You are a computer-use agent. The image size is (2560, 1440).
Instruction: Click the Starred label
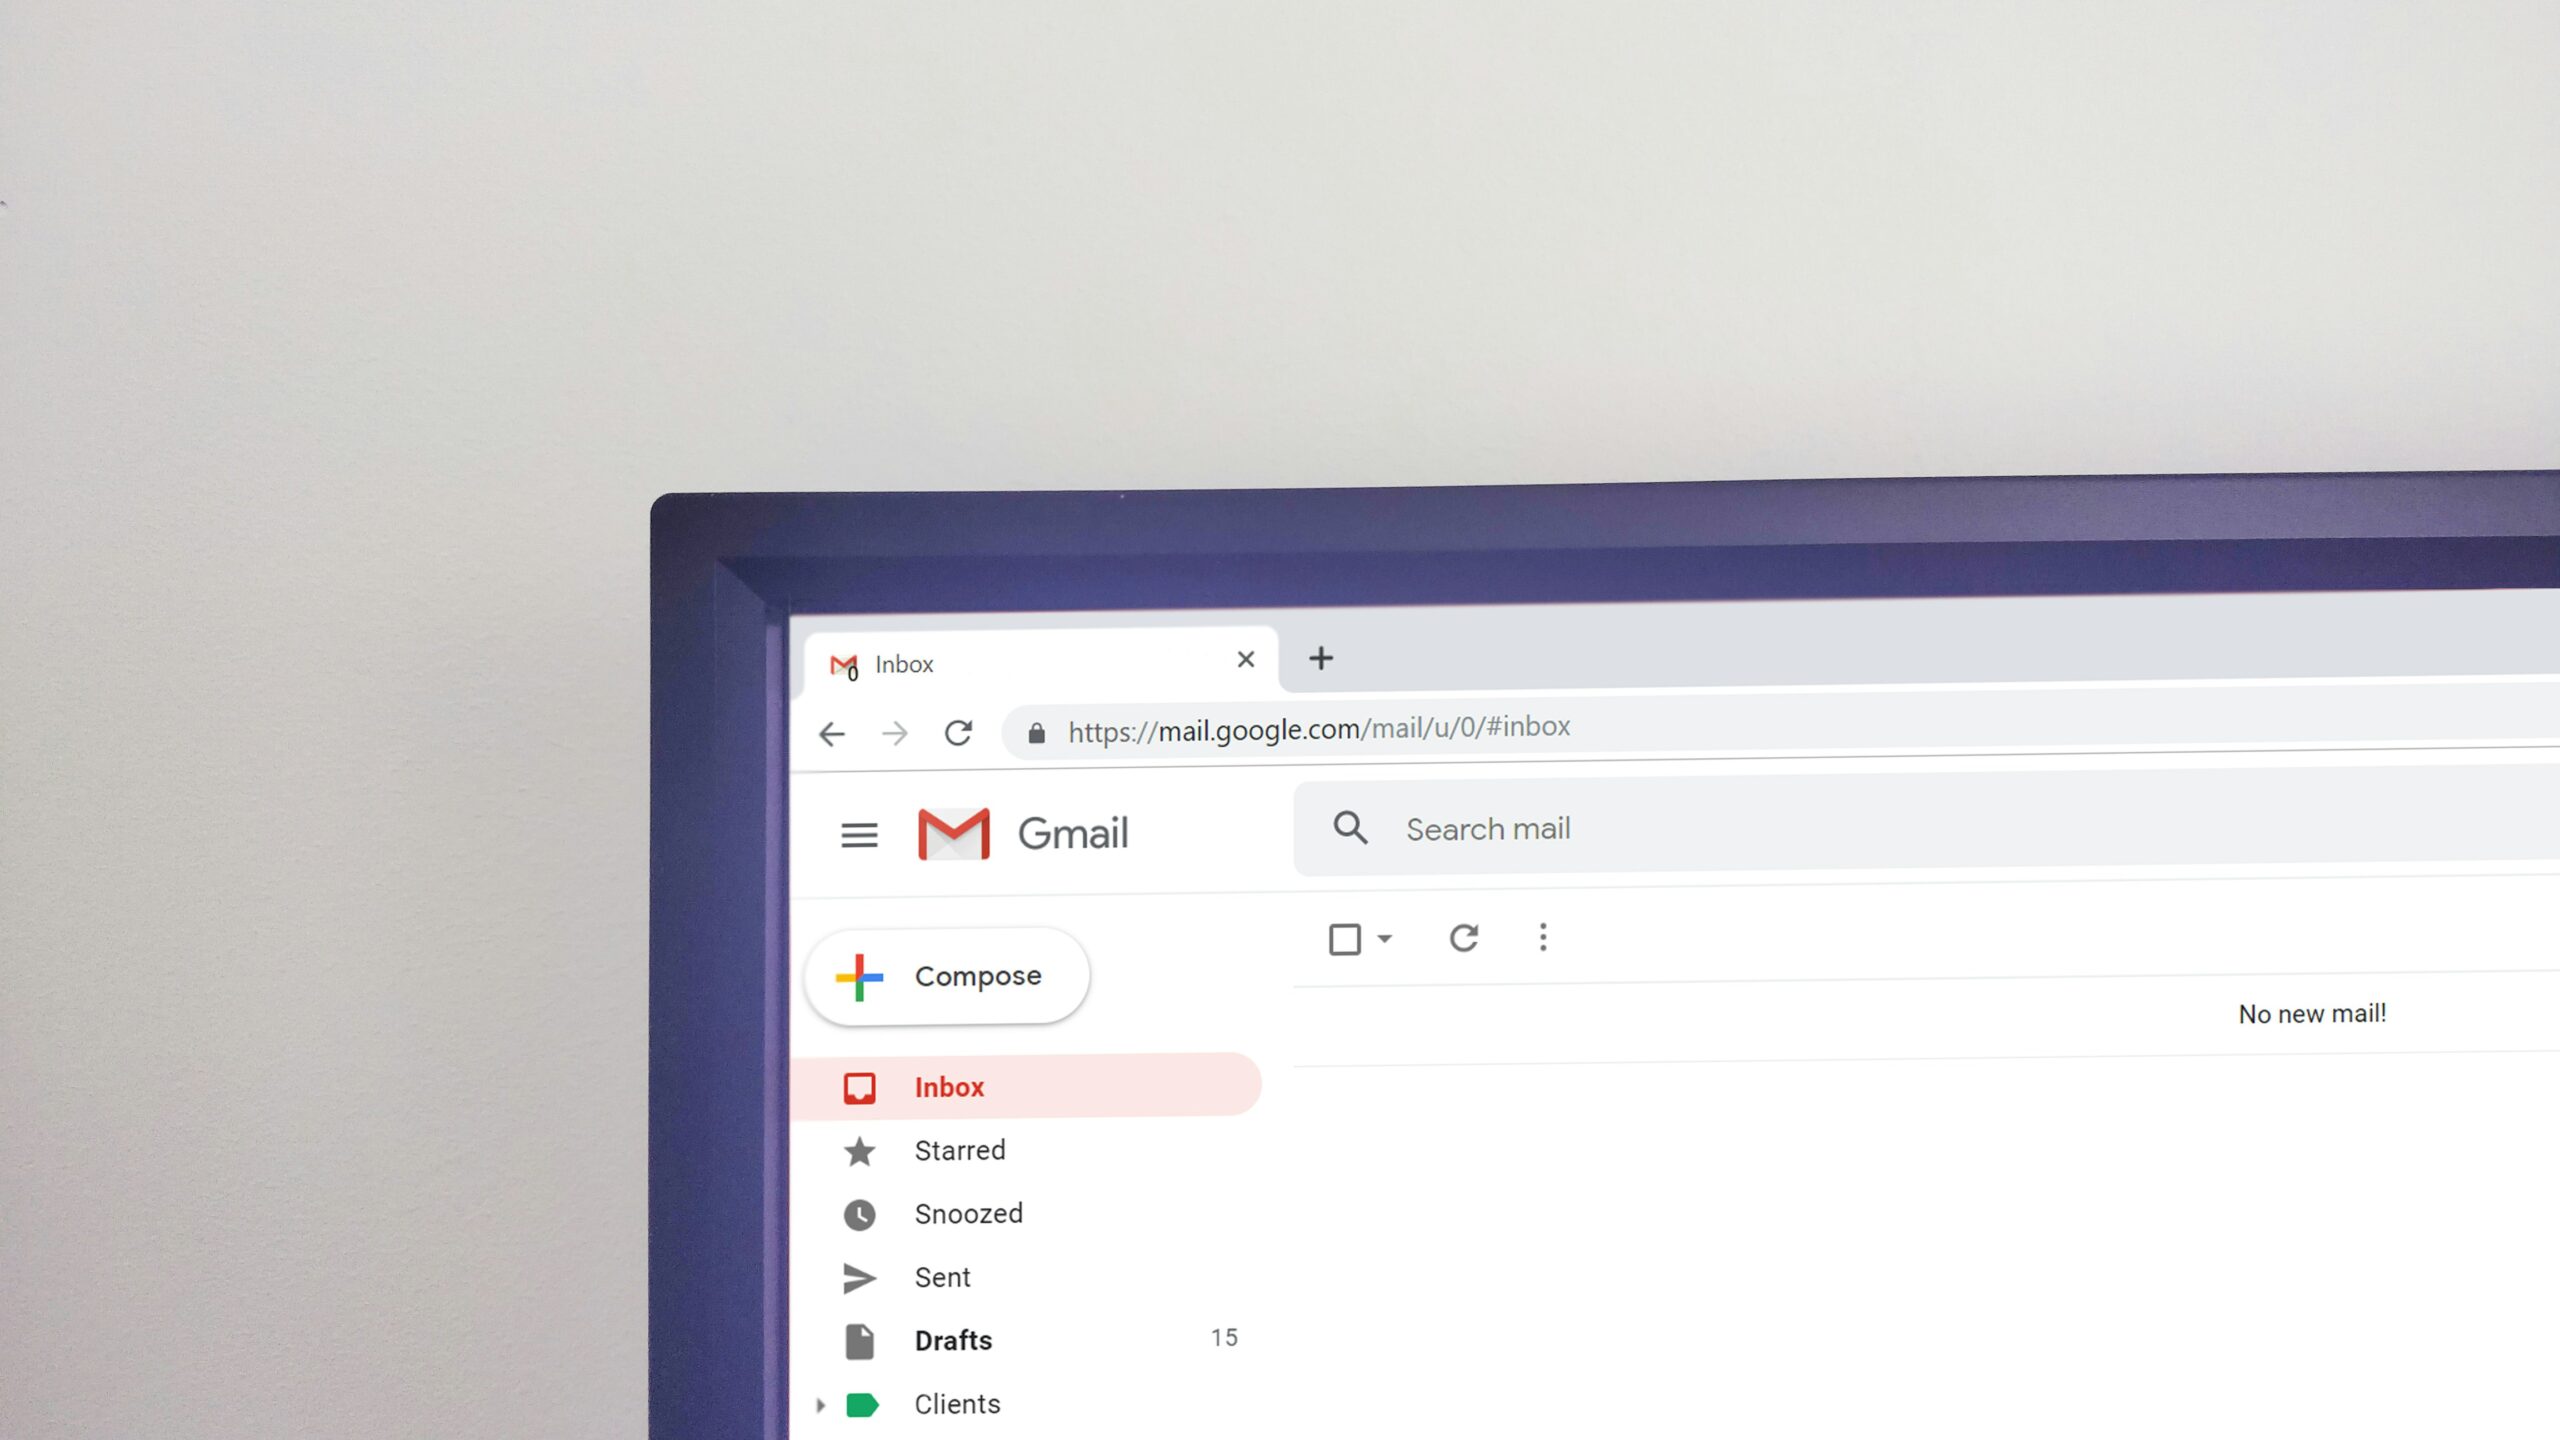pyautogui.click(x=958, y=1148)
